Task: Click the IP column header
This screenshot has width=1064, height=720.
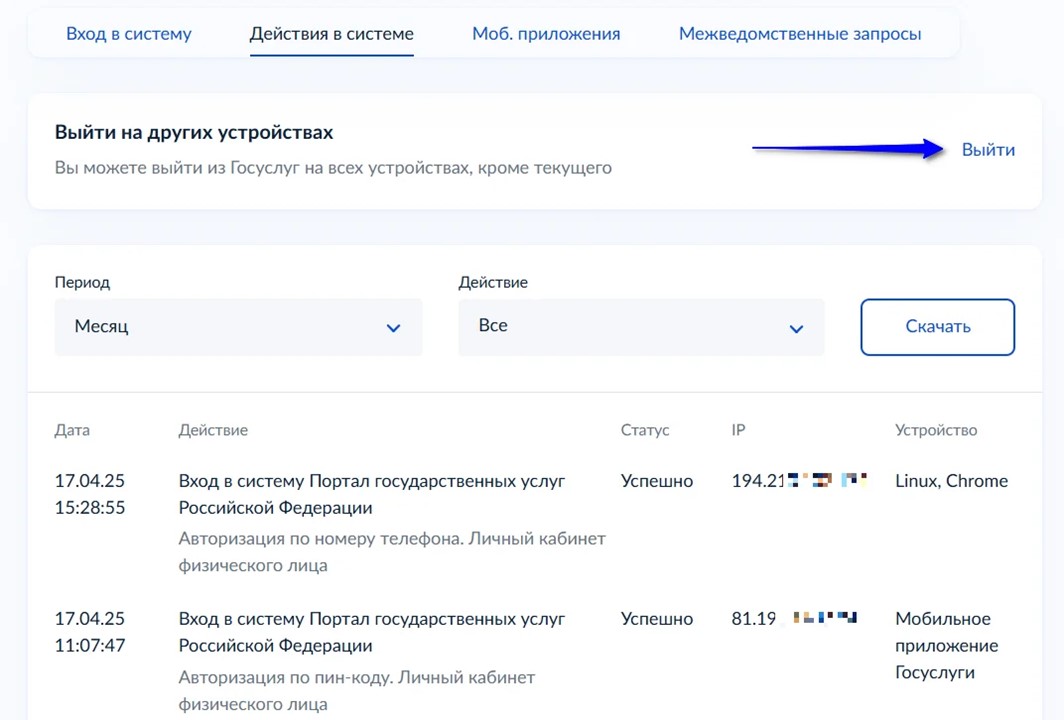Action: [x=738, y=430]
